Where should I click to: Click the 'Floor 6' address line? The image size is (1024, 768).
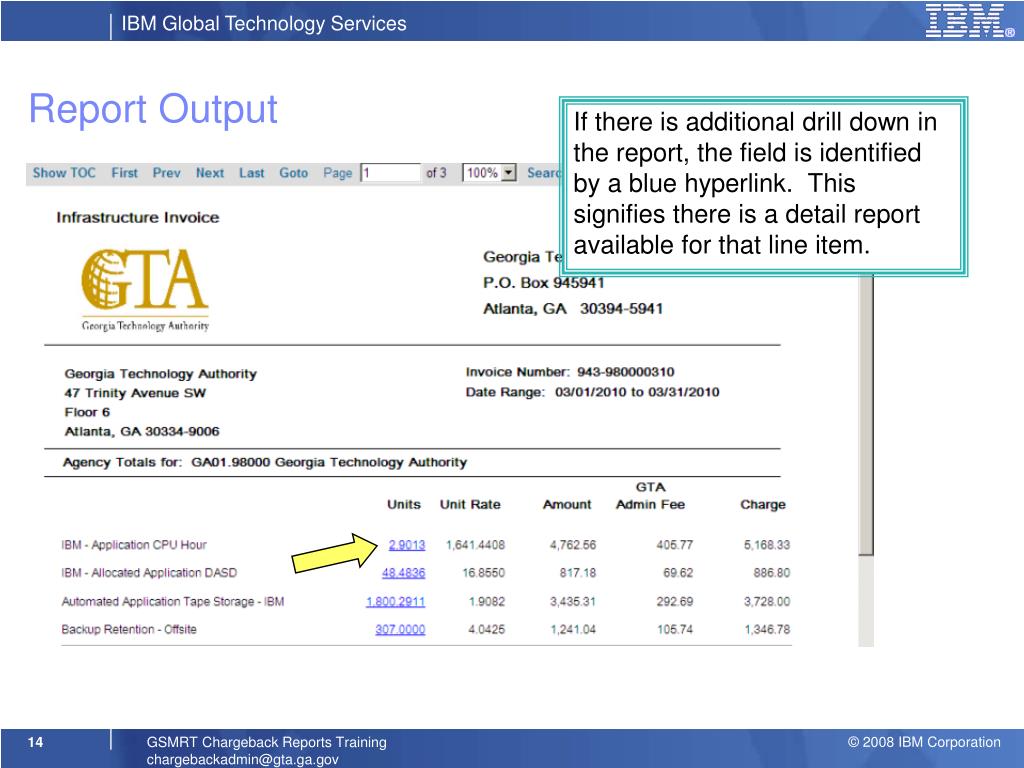(x=87, y=412)
